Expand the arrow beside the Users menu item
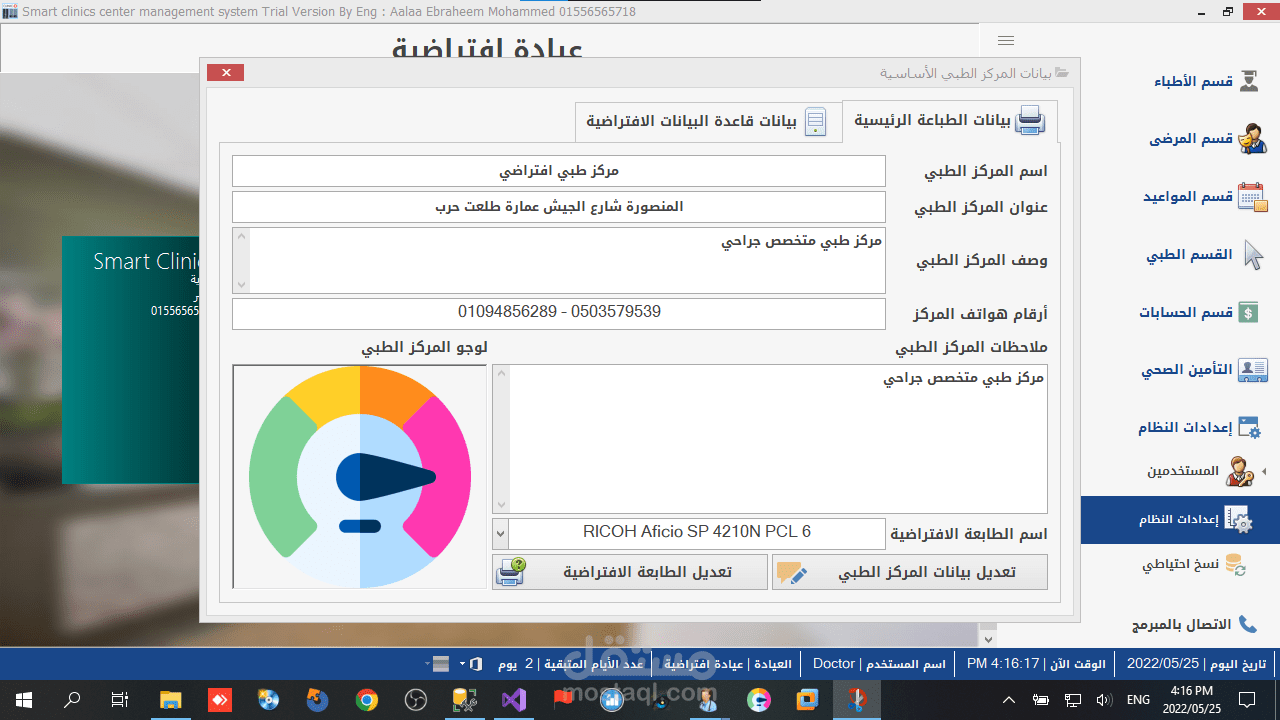The width and height of the screenshot is (1280, 720). pyautogui.click(x=1263, y=471)
